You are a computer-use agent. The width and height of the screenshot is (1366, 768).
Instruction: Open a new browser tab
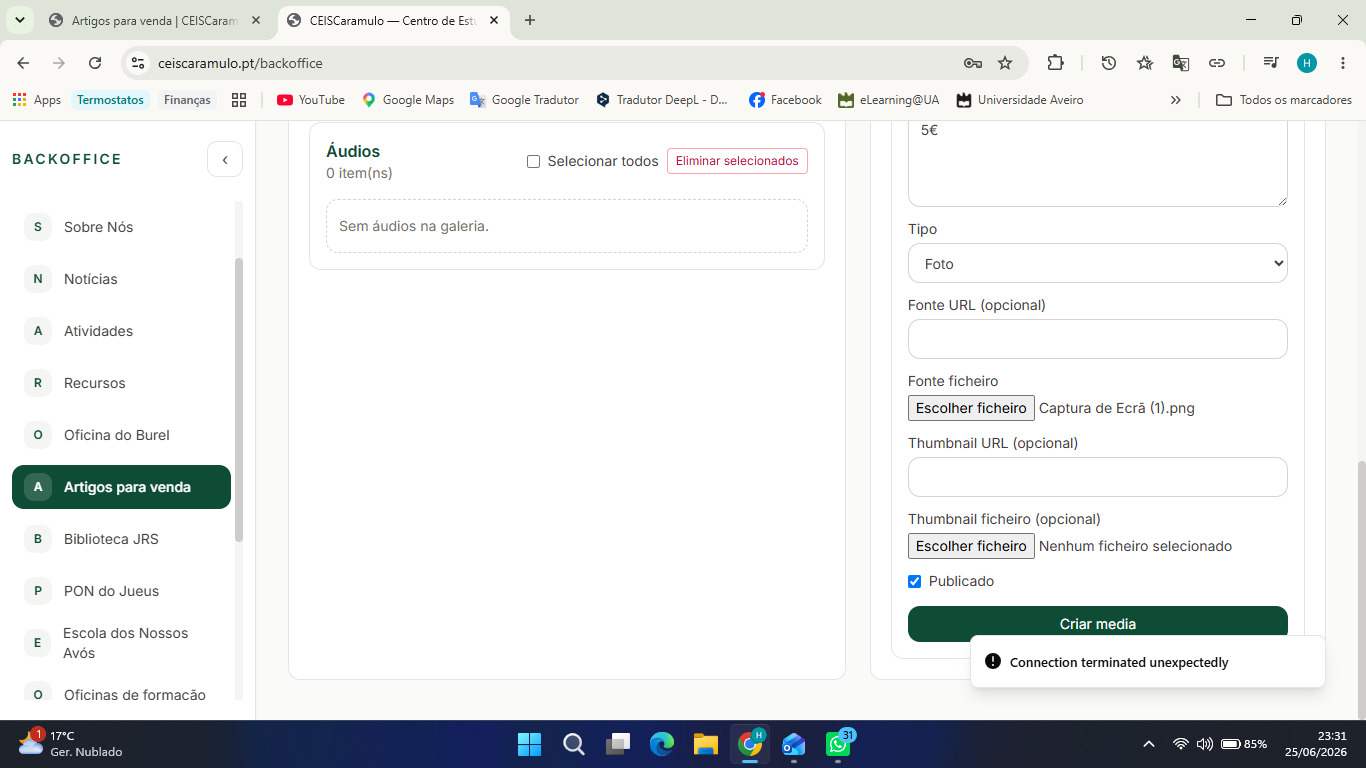pyautogui.click(x=529, y=20)
